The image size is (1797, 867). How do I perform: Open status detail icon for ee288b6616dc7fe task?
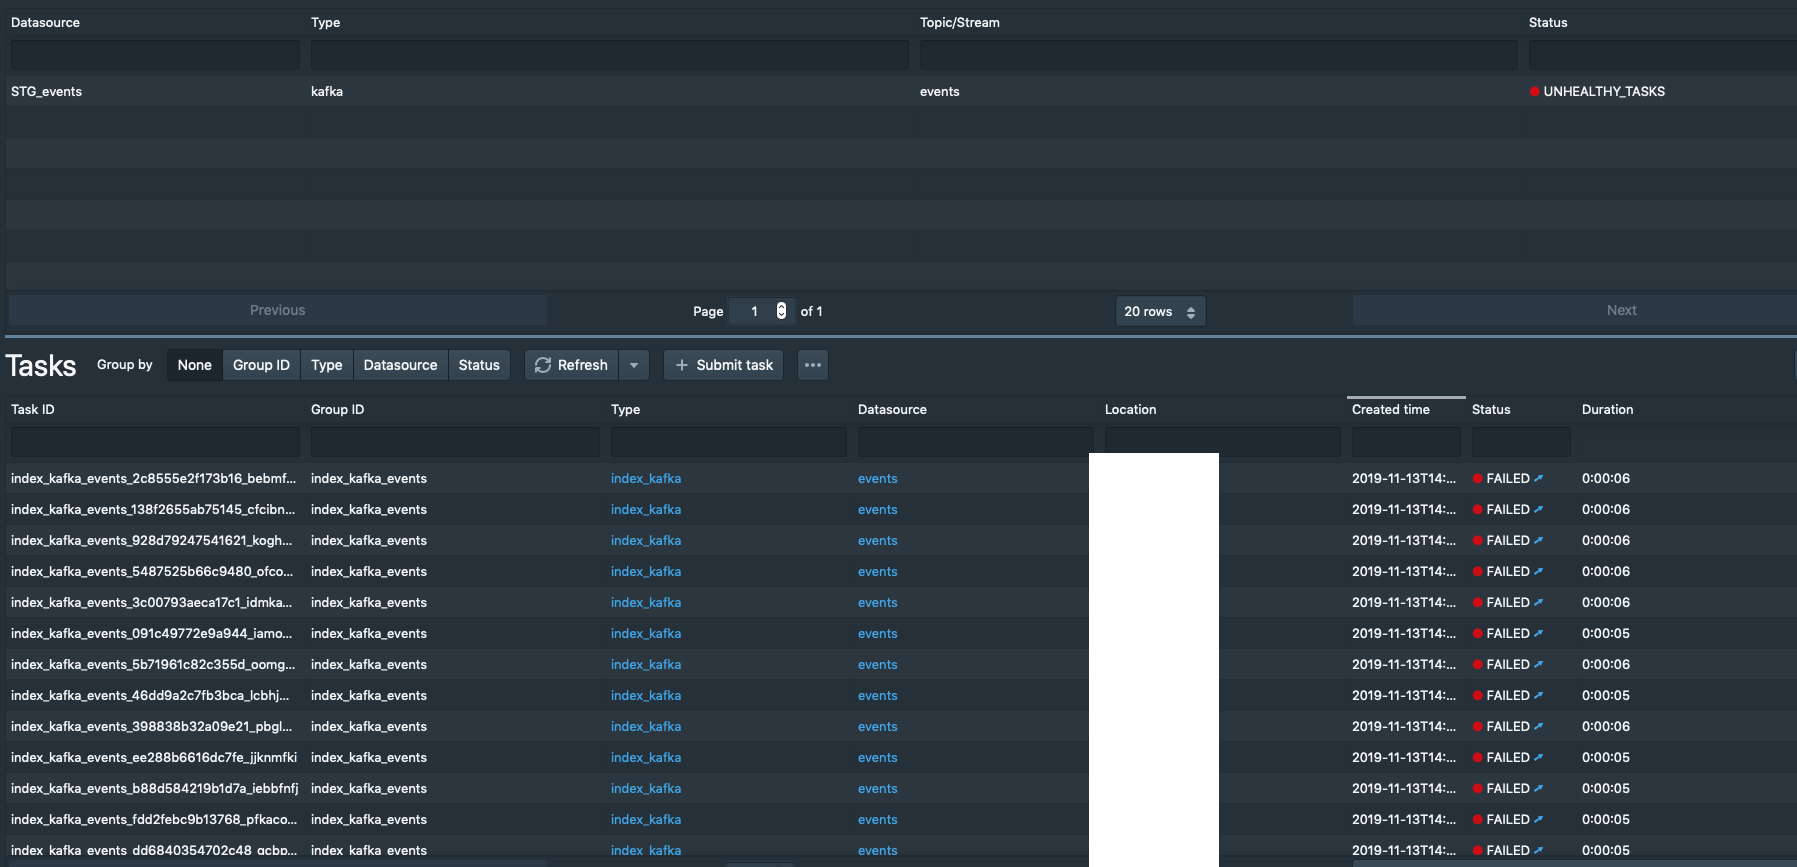coord(1538,757)
